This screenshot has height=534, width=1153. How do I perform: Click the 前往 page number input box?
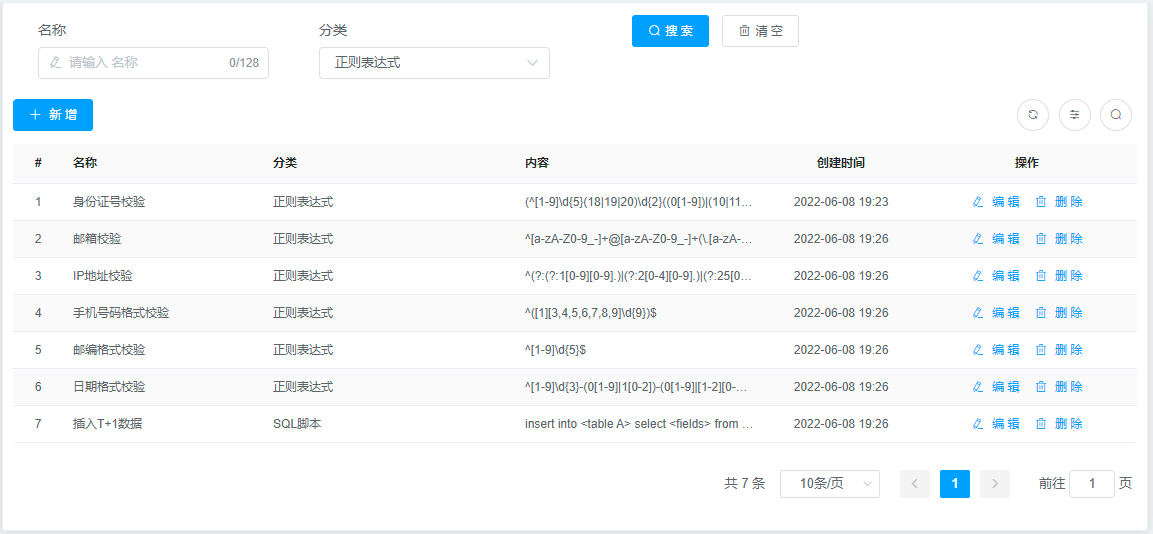[1091, 484]
